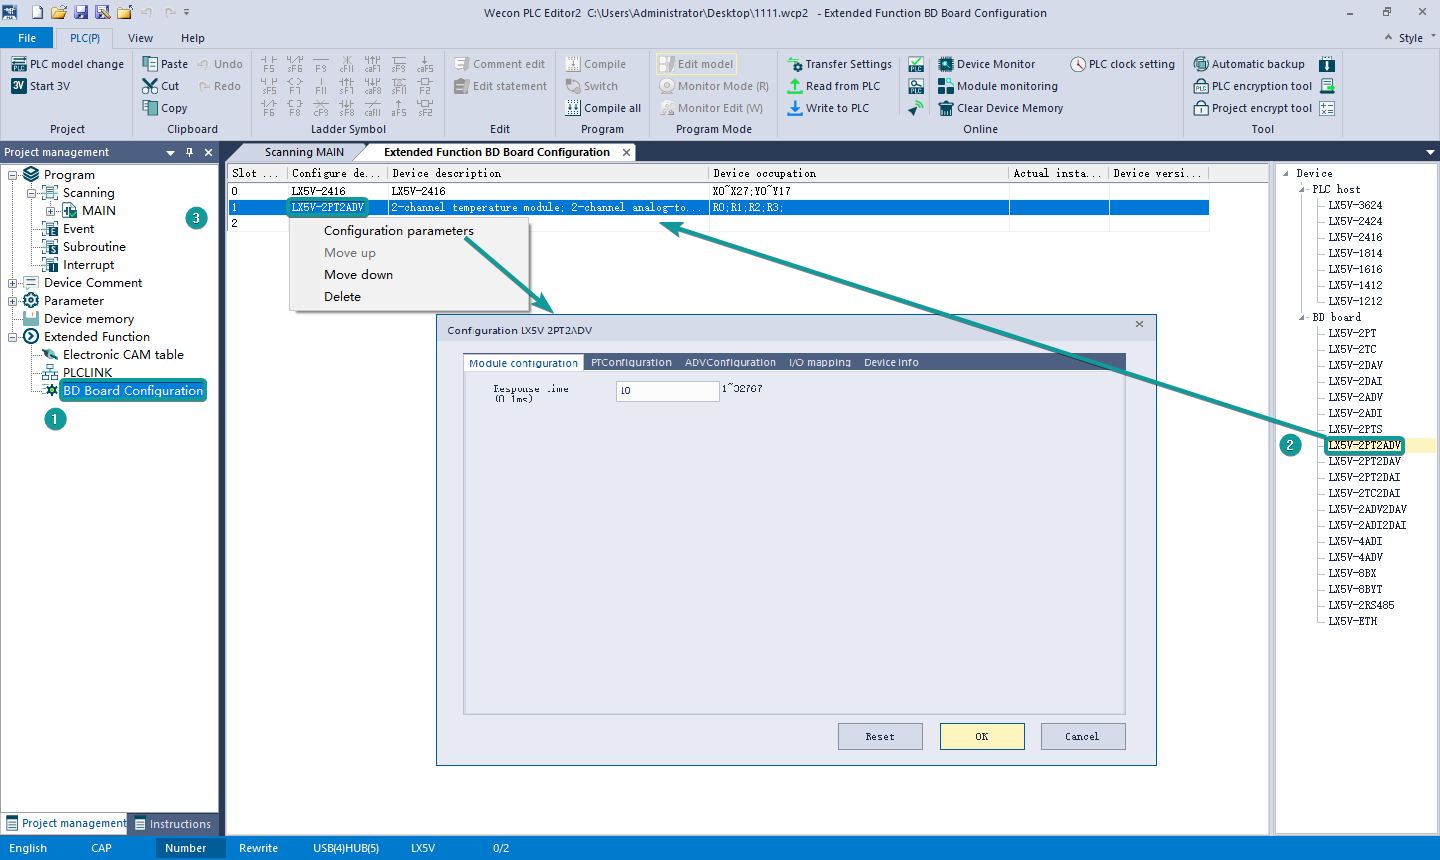This screenshot has height=860, width=1440.
Task: Expand the MAIN node under Scanning
Action: pyautogui.click(x=50, y=211)
